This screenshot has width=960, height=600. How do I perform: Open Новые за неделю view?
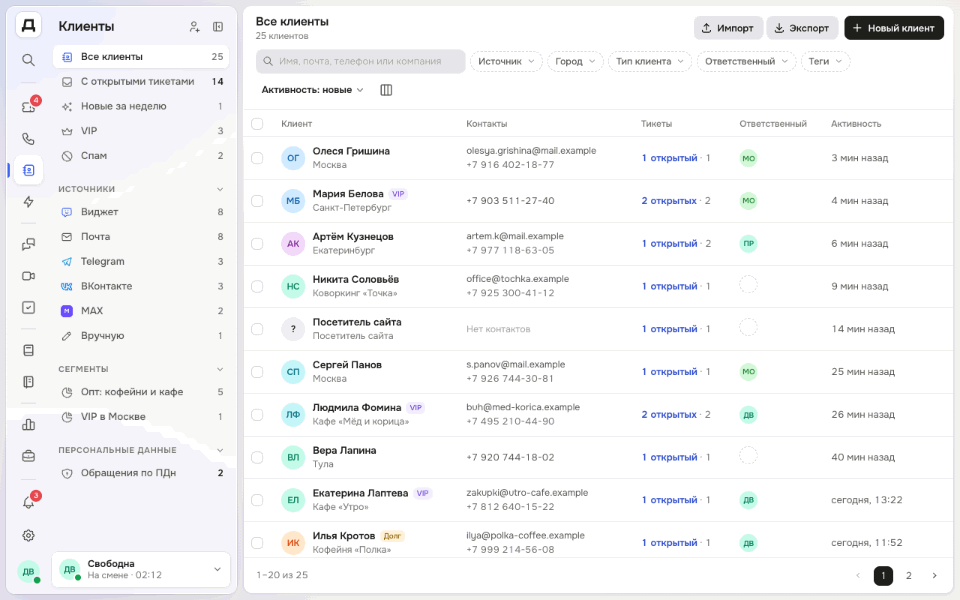pos(141,107)
